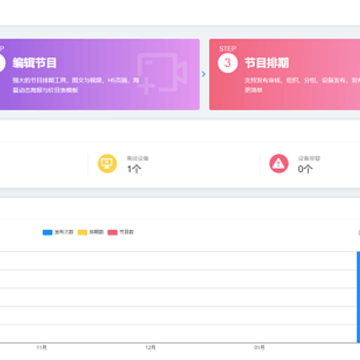The width and height of the screenshot is (360, 360).
Task: Click the 编辑节目 card description text
Action: click(x=76, y=85)
